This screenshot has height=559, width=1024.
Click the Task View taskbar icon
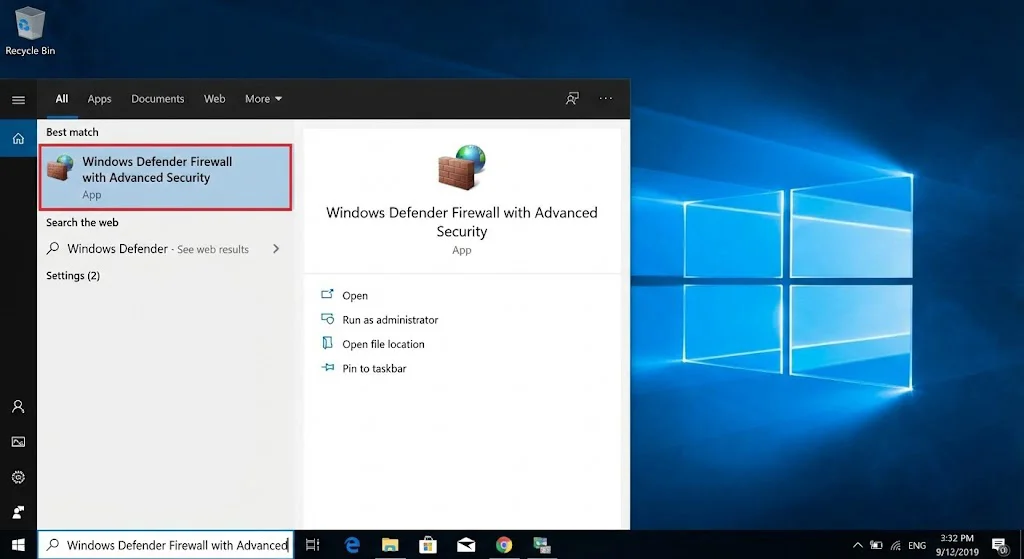click(x=313, y=545)
